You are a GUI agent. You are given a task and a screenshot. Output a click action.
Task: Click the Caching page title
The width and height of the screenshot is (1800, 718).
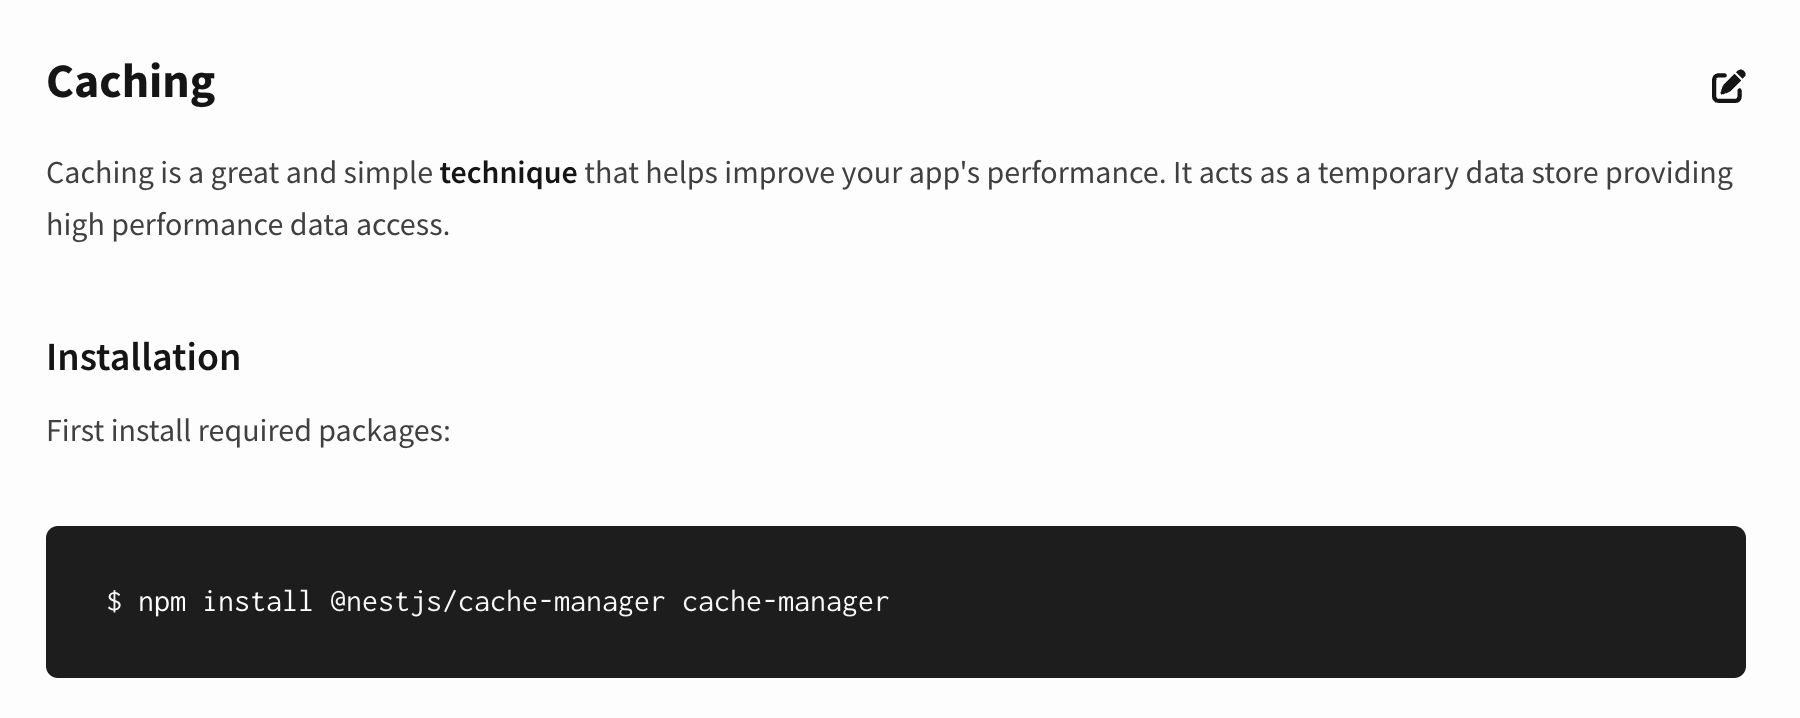(131, 82)
